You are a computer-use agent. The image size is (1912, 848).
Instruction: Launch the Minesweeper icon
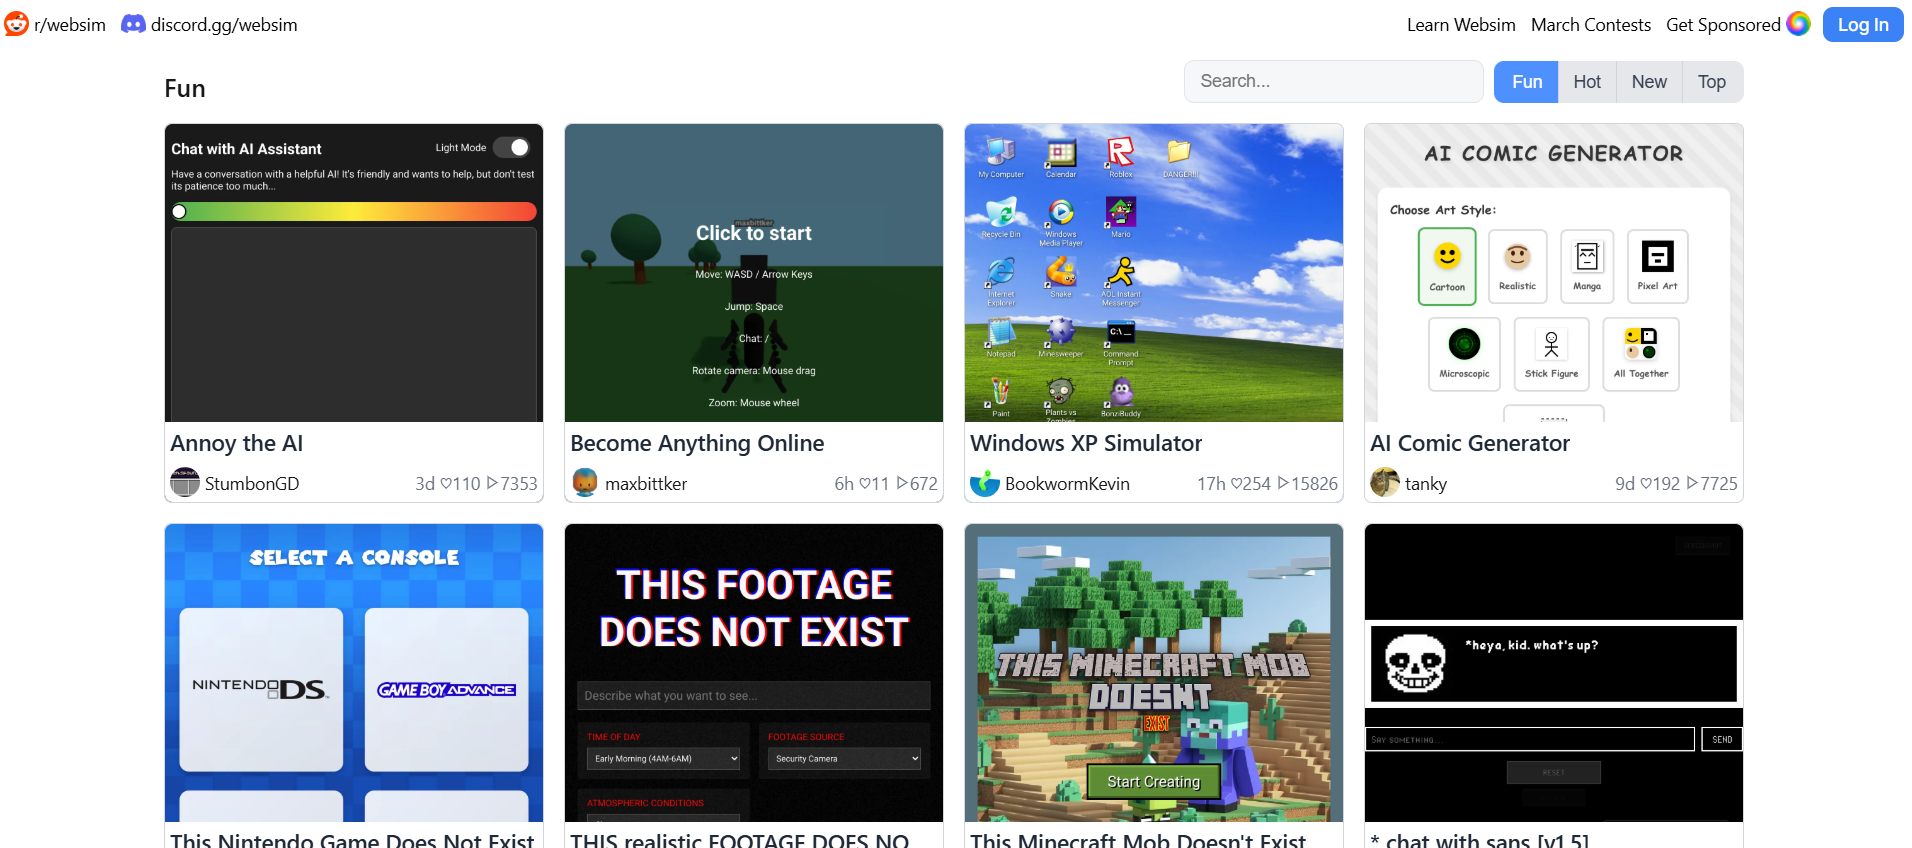pyautogui.click(x=1061, y=338)
